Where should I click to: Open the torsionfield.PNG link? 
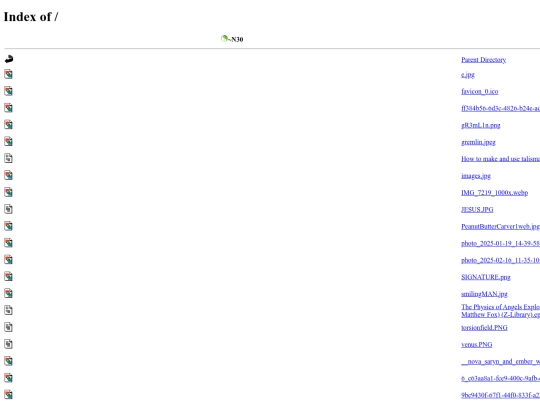484,328
